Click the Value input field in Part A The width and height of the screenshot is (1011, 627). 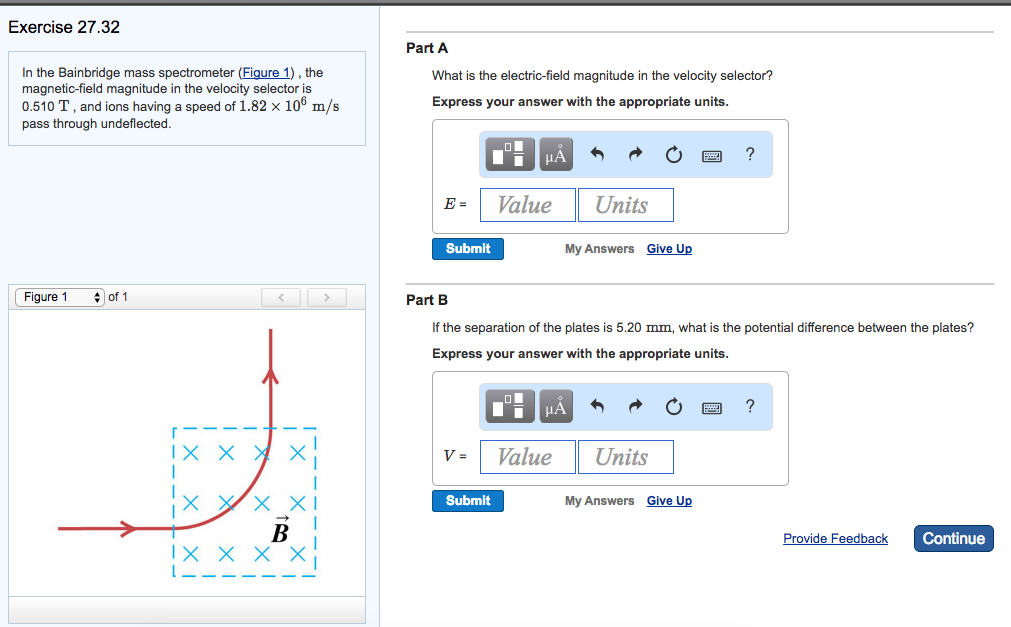[x=527, y=204]
